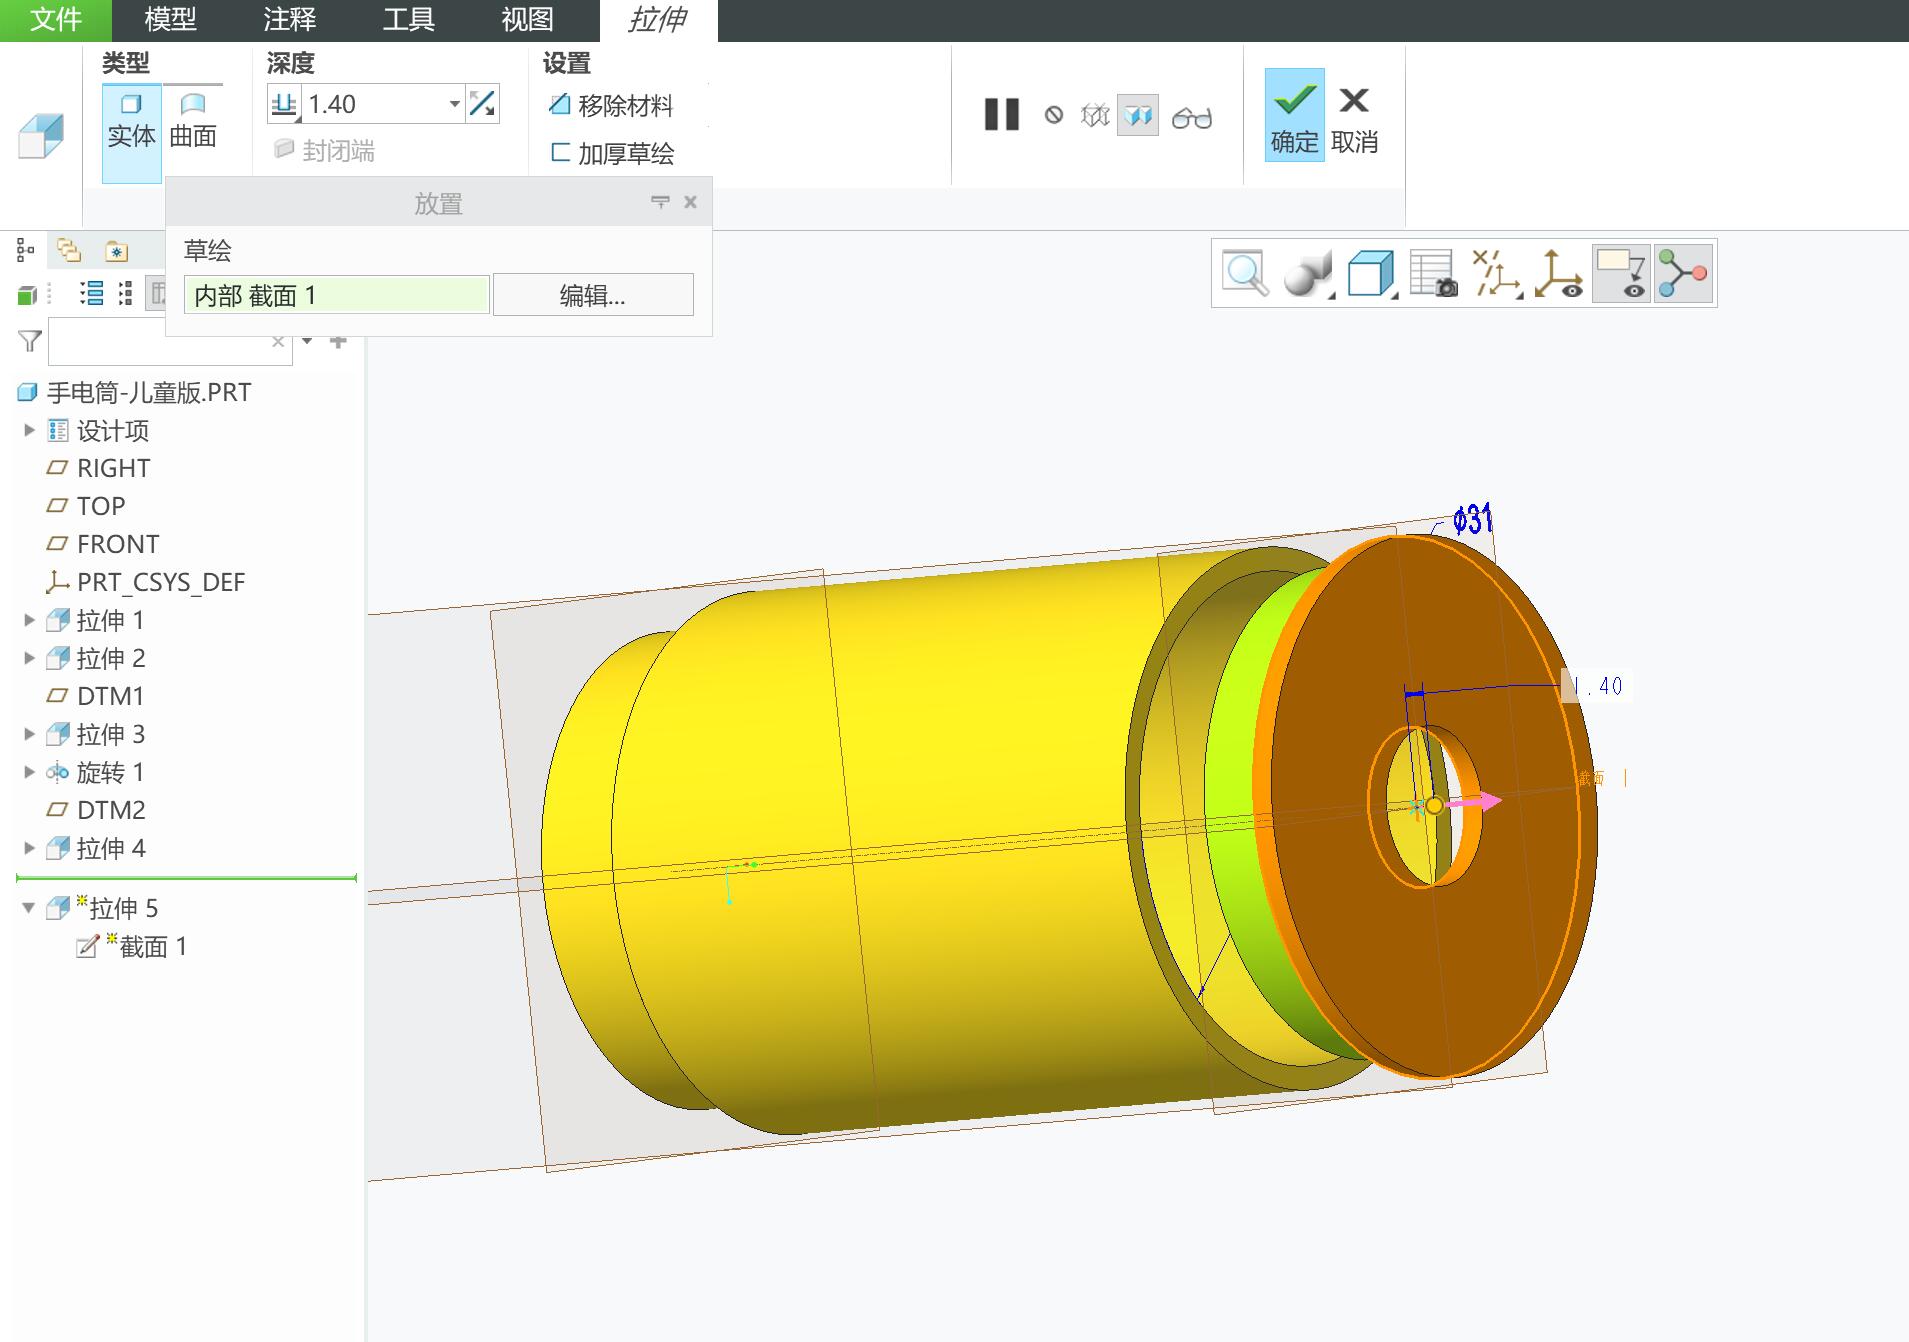Expand the 拉伸 4 feature
This screenshot has height=1342, width=1909.
tap(29, 848)
